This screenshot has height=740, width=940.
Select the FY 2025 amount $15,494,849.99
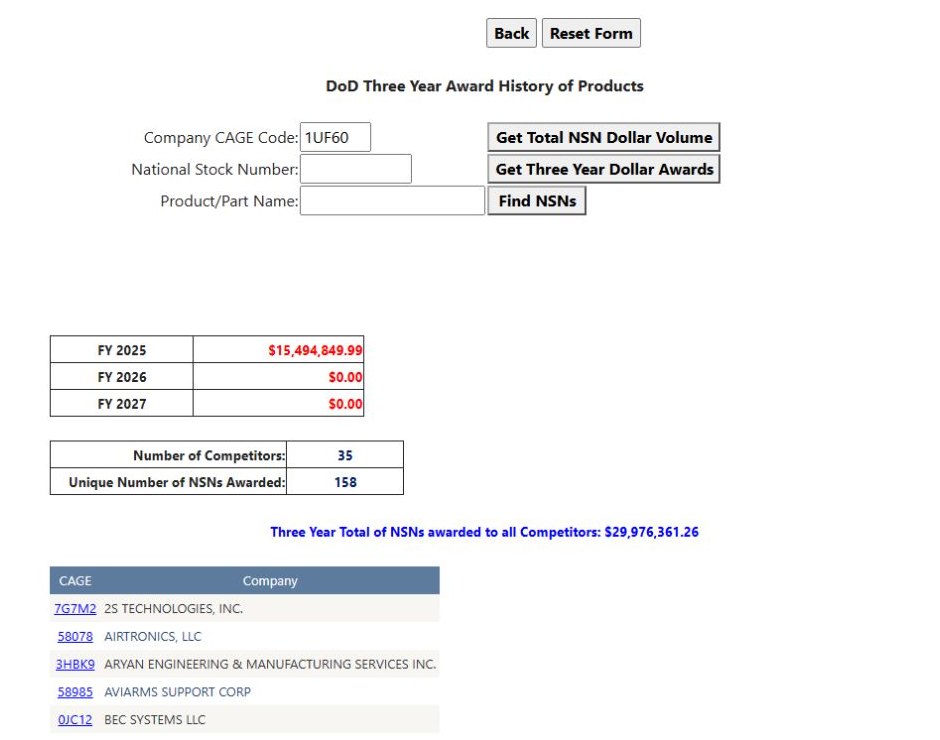(315, 350)
